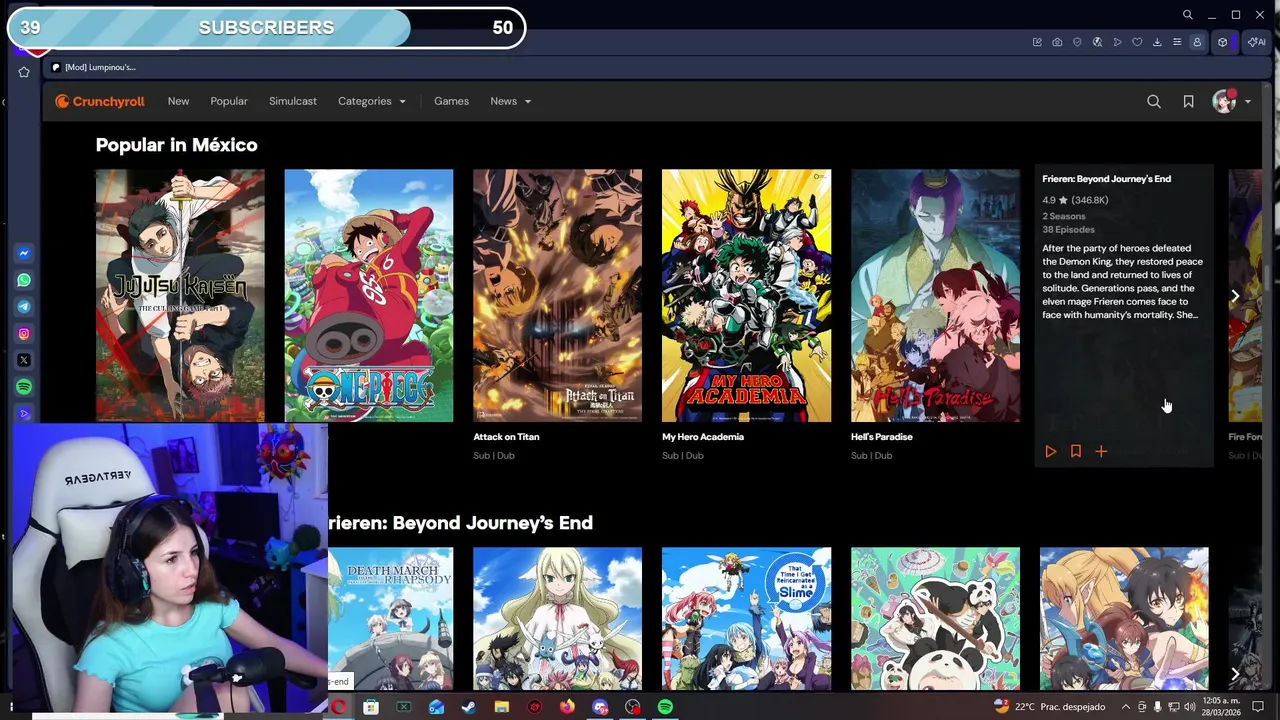
Task: Add Frieren to watchlist via card bookmark
Action: (1076, 452)
